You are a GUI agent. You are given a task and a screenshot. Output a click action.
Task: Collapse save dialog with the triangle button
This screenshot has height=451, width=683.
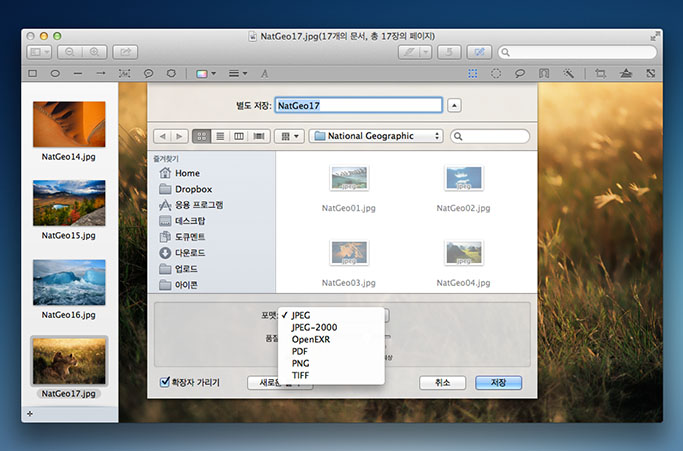(455, 104)
